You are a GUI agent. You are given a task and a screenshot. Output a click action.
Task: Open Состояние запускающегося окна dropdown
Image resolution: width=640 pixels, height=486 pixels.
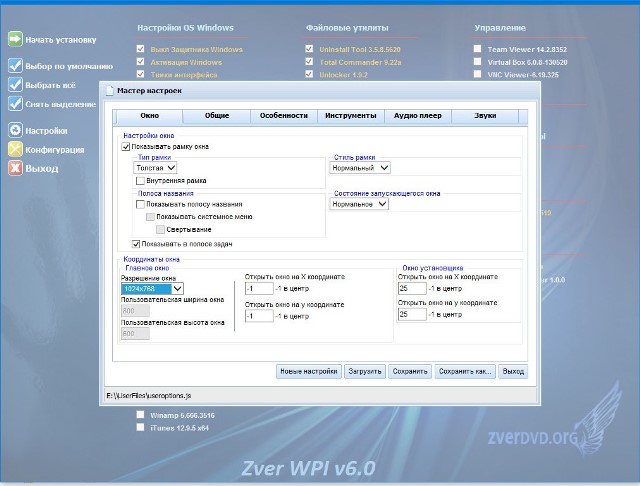(x=359, y=204)
